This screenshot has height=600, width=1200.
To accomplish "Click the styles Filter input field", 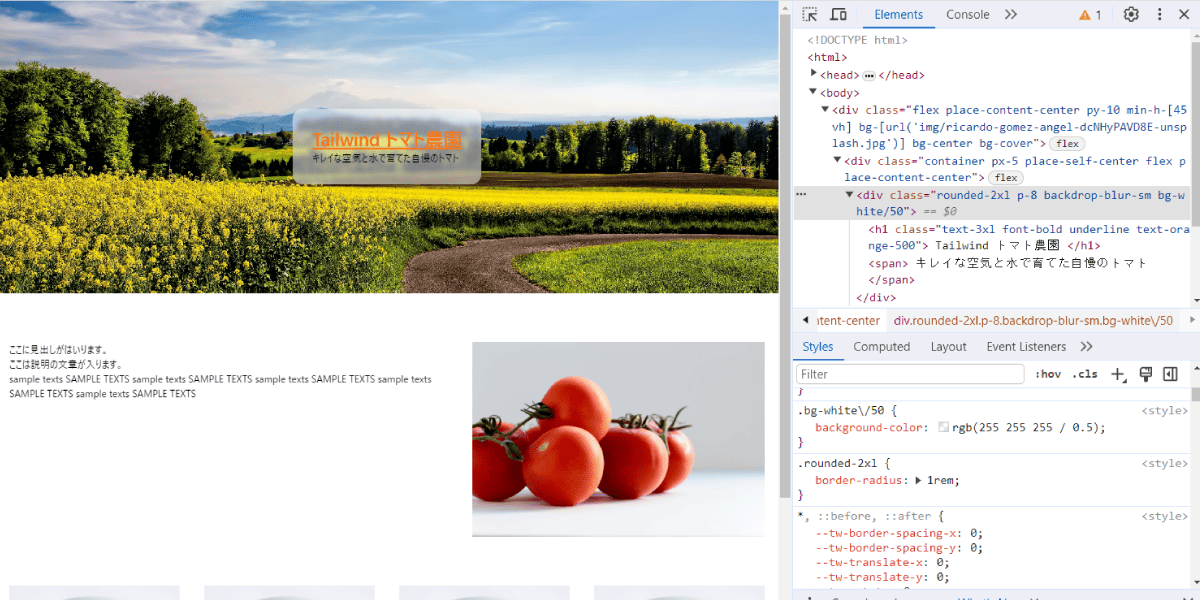I will click(x=910, y=374).
